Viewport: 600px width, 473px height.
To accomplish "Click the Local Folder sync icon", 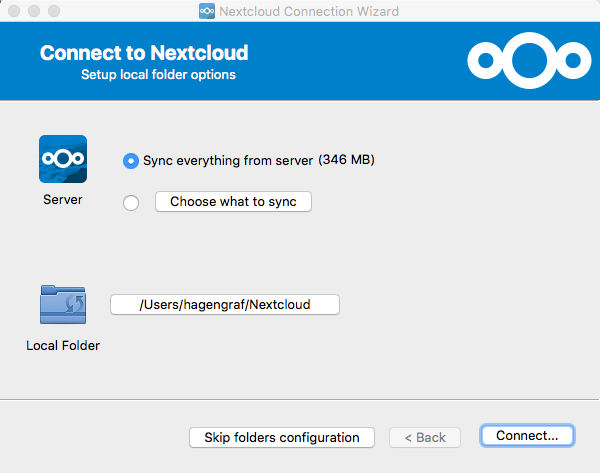I will (63, 305).
